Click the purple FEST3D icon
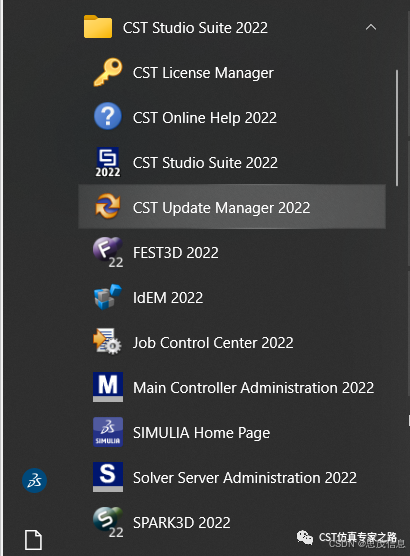The height and width of the screenshot is (556, 410). [108, 252]
